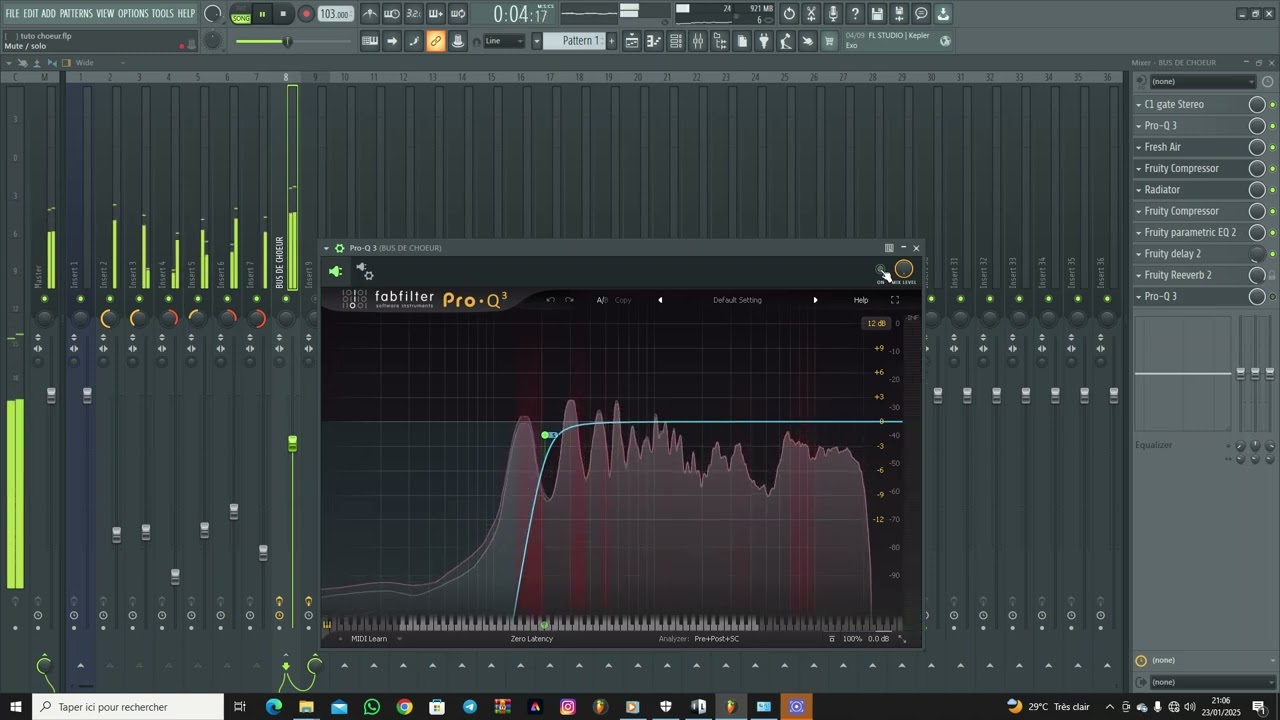Select the green high-pass EQ band node

coord(545,435)
